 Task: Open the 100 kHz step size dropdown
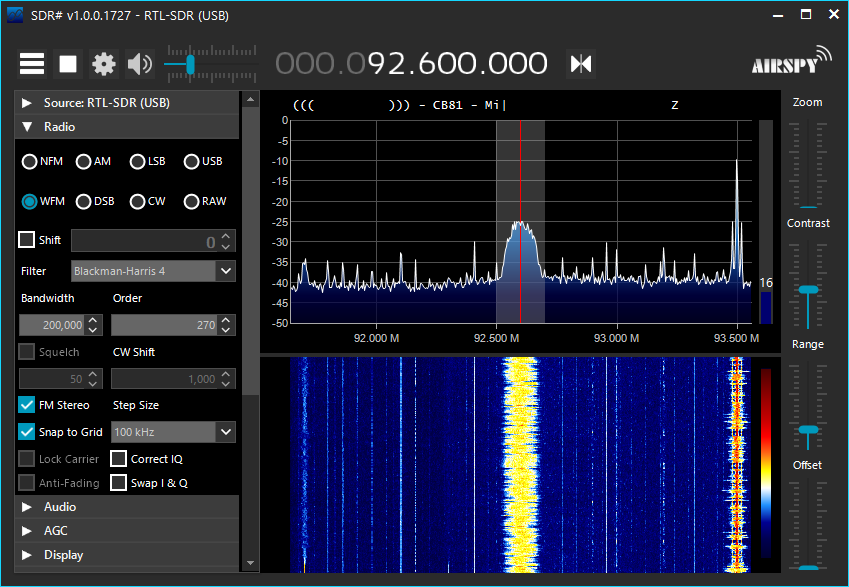click(x=225, y=432)
